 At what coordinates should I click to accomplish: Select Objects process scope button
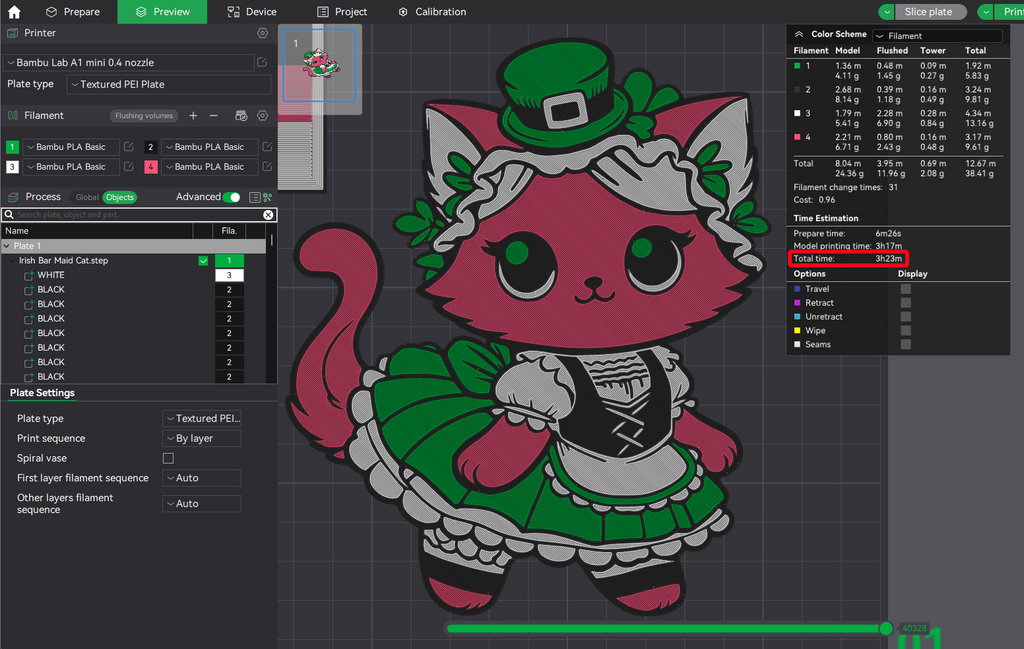tap(120, 197)
